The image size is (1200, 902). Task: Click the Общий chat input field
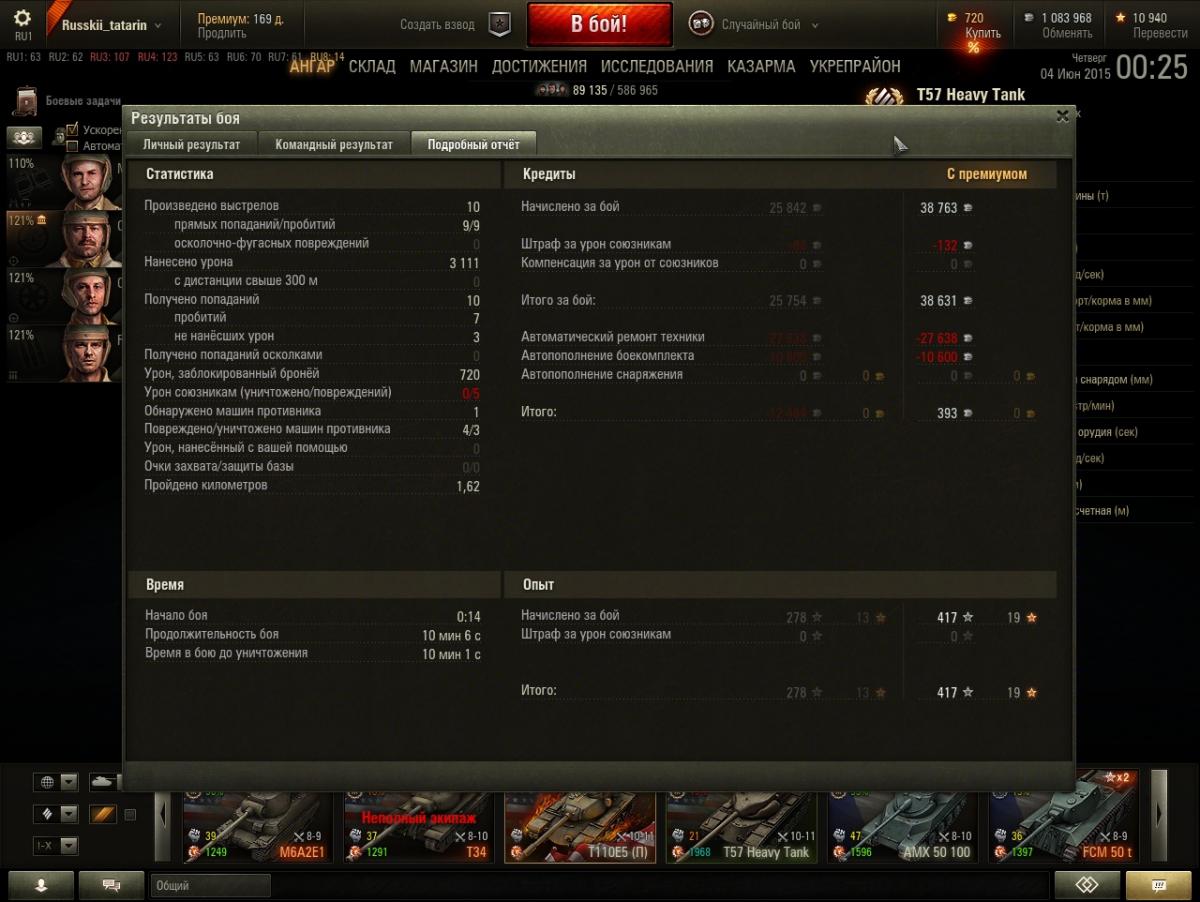[211, 885]
